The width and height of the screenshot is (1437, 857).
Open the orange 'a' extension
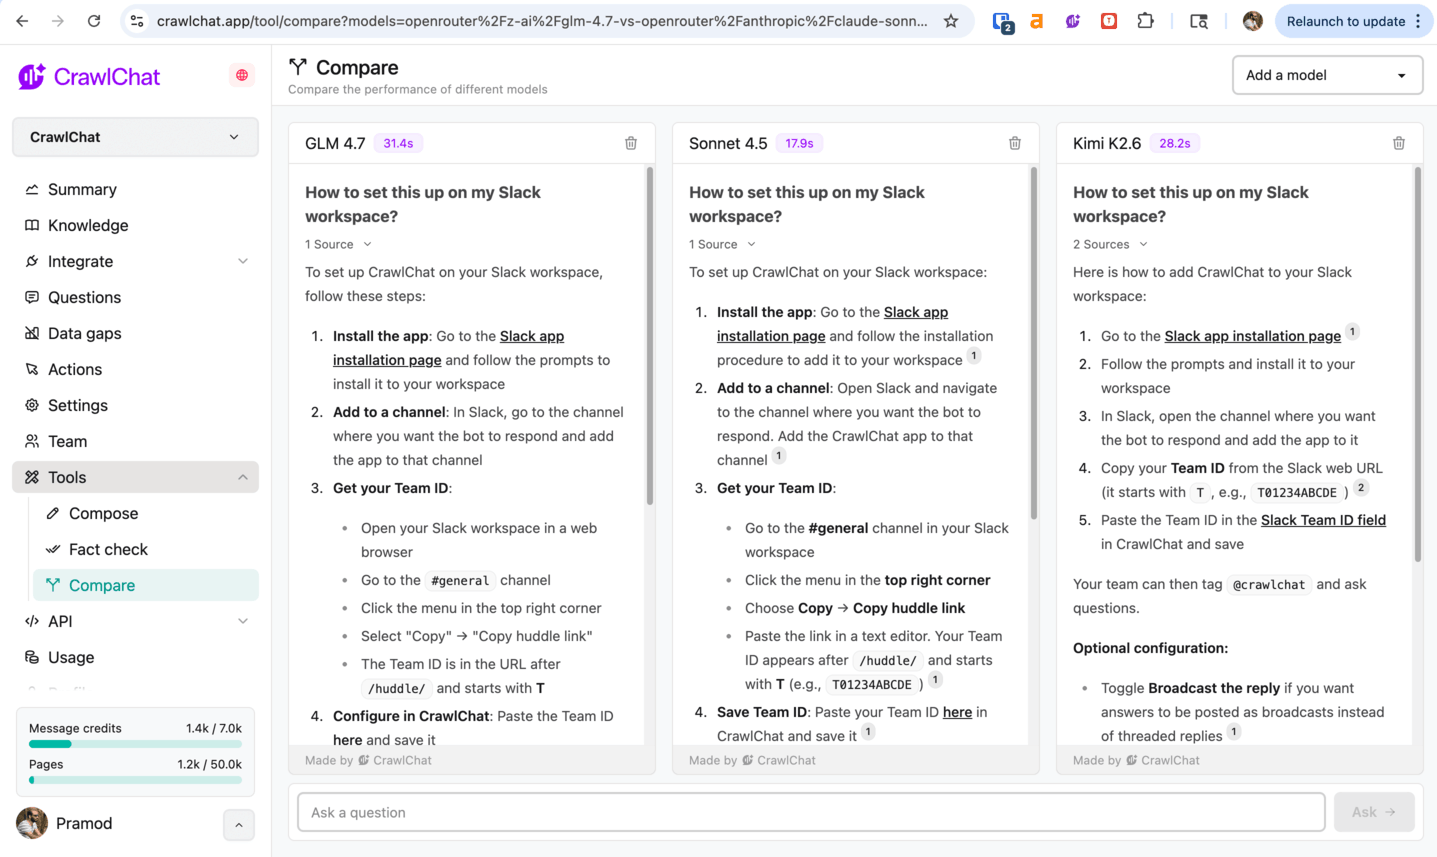(x=1037, y=21)
